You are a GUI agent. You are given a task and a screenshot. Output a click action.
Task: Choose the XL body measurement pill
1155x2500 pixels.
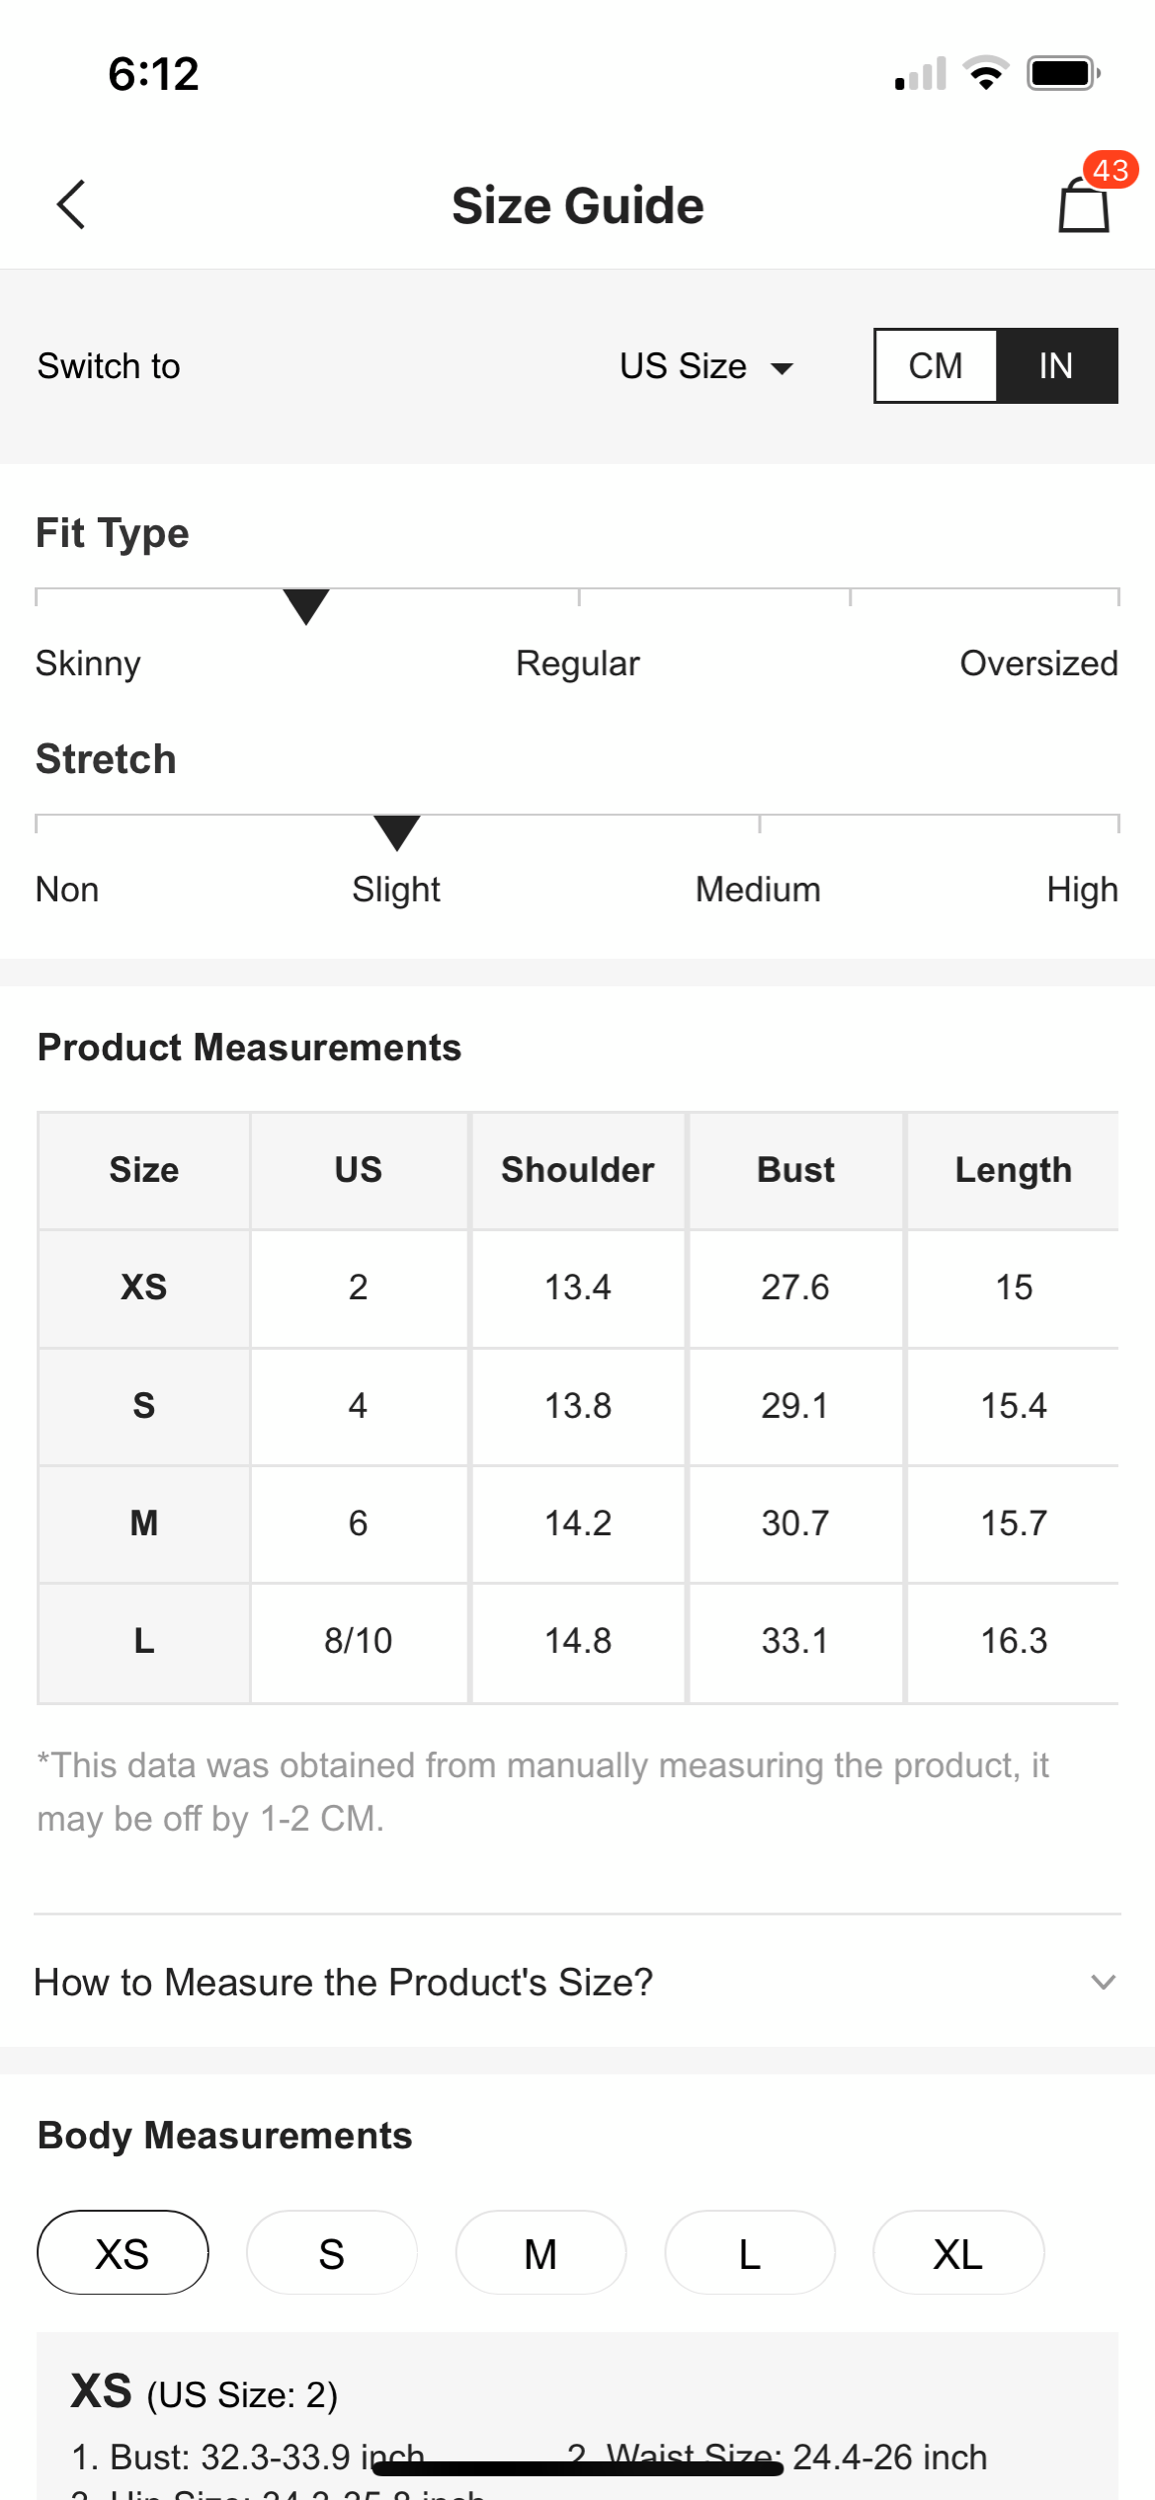pos(957,2253)
